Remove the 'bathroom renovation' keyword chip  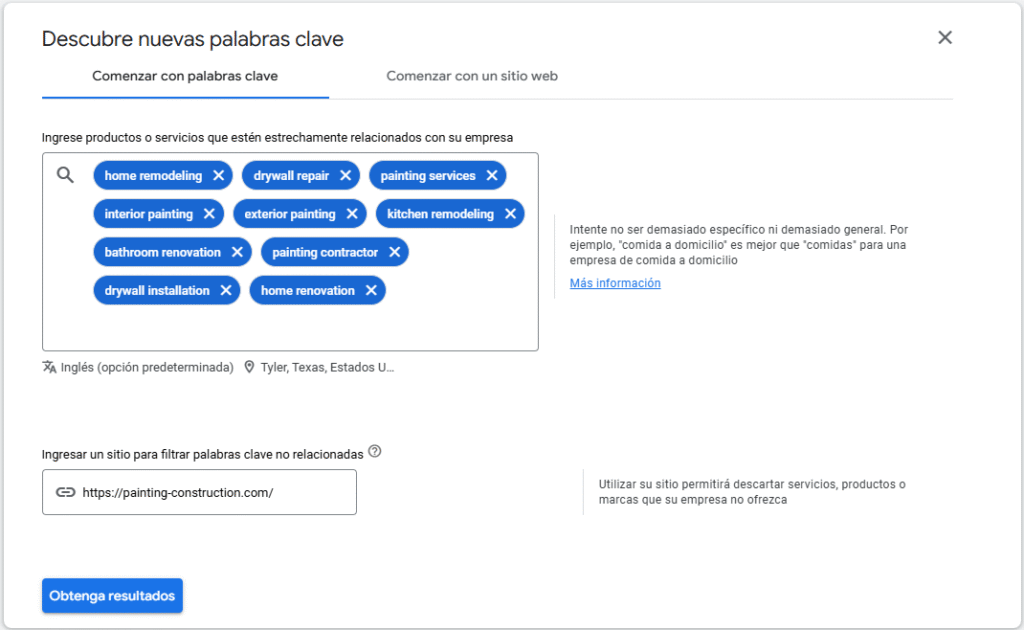237,252
